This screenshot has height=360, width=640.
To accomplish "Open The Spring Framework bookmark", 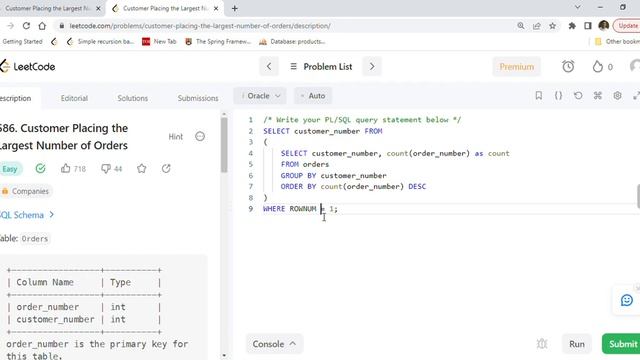I will (x=218, y=42).
